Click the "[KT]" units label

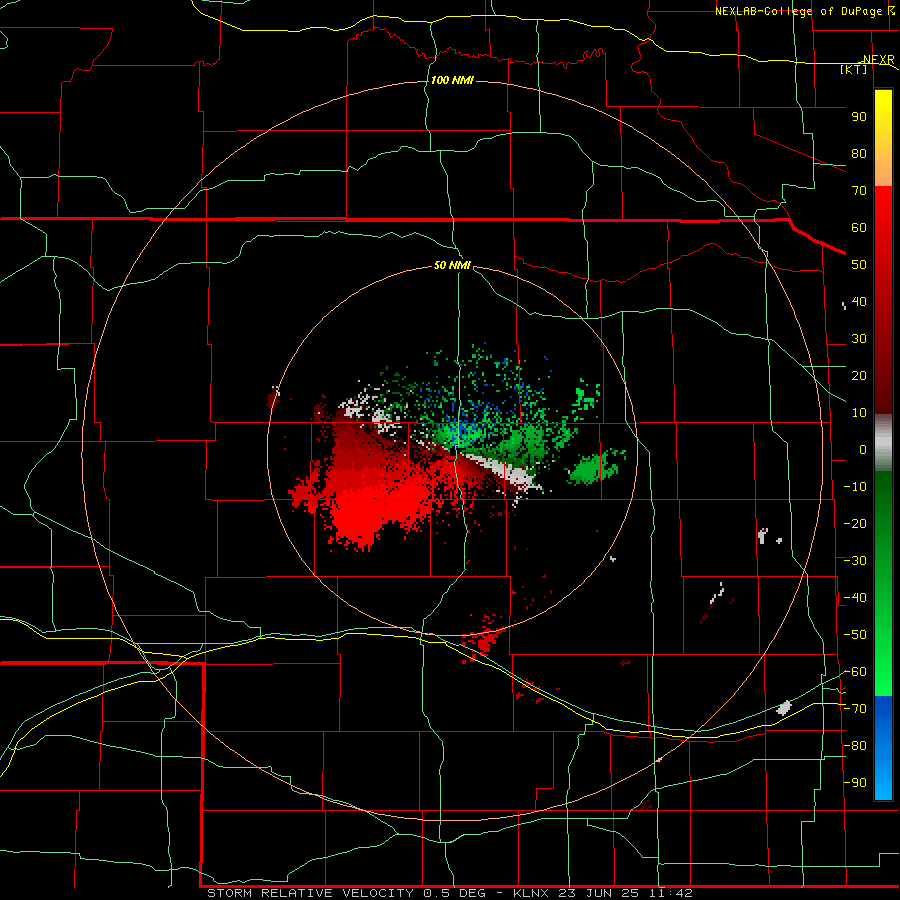(x=854, y=69)
